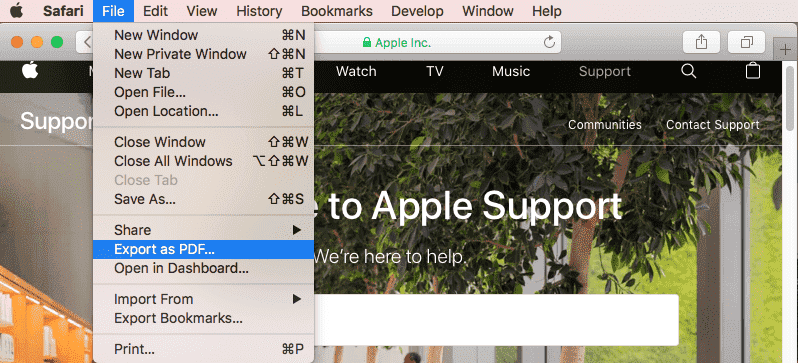The image size is (798, 363).
Task: Open the Safari application menu
Action: (x=63, y=11)
